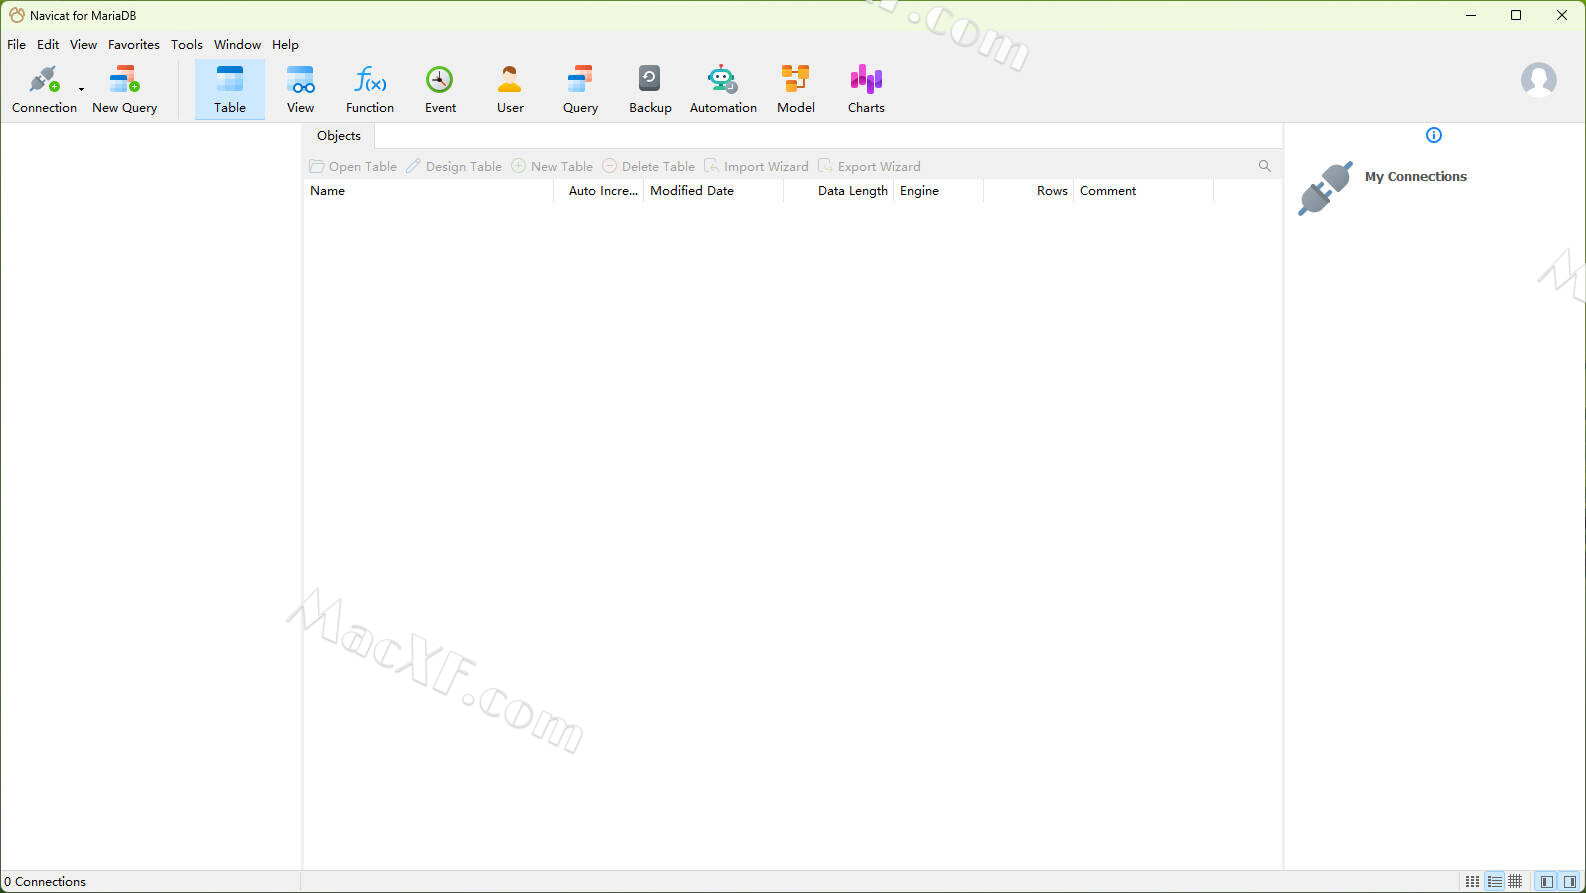Open the Favorites menu
Viewport: 1586px width, 893px height.
(x=134, y=45)
